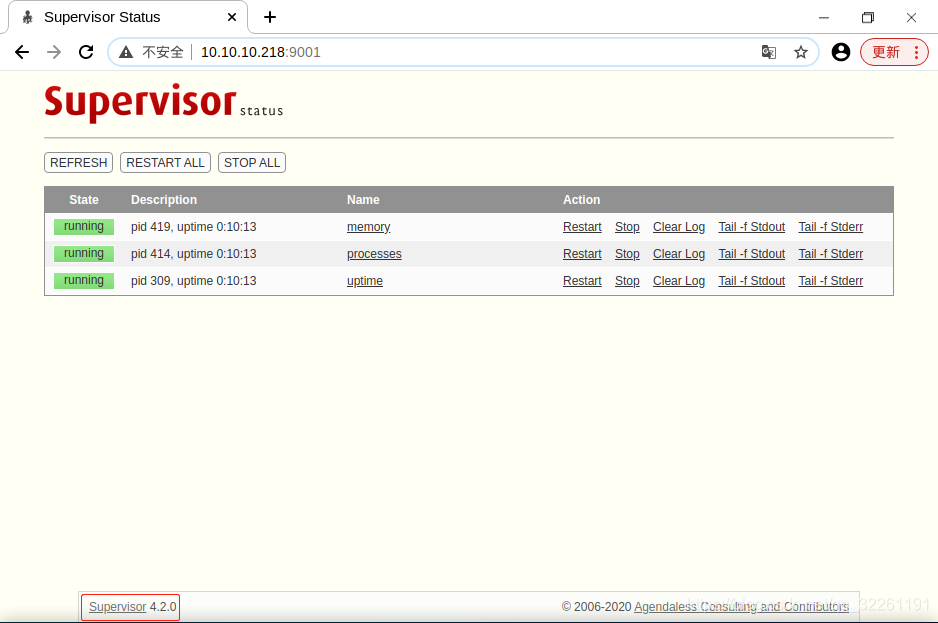
Task: Clear Log for the memory process
Action: 679,227
